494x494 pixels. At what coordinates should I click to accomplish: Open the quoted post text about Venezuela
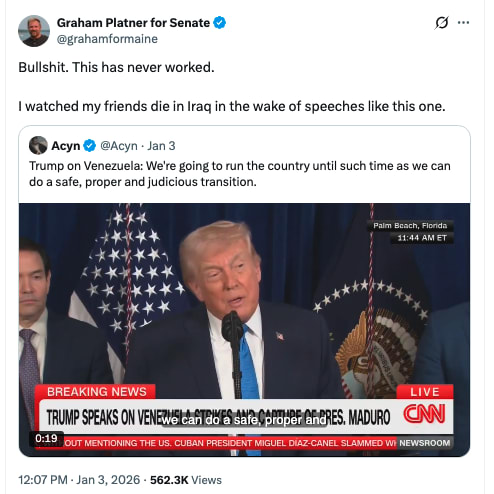(x=240, y=174)
